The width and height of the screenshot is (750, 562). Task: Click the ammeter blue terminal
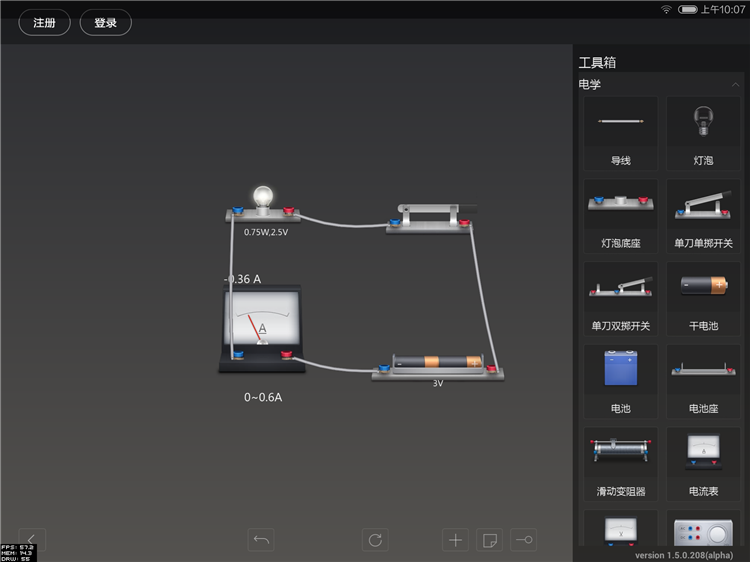point(238,355)
